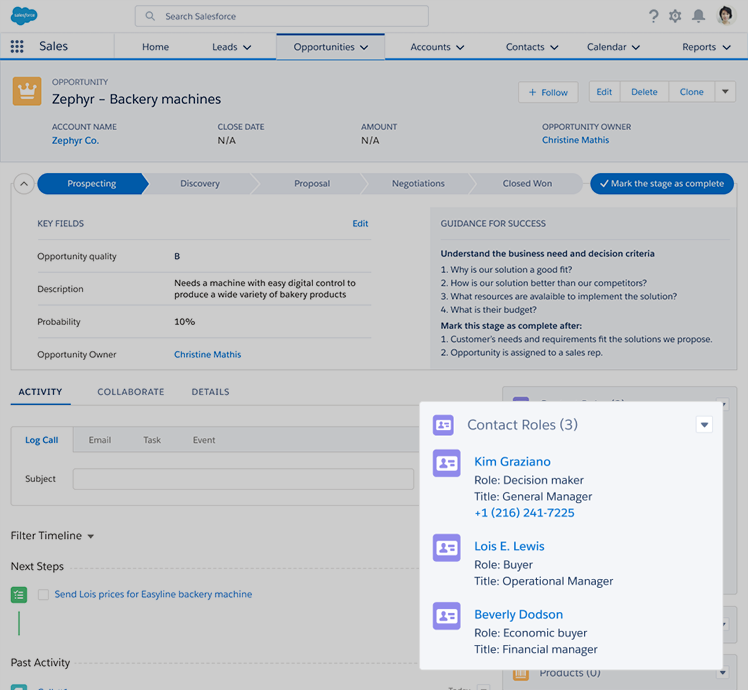
Task: Open the Zephyr Co. account link
Action: point(75,141)
